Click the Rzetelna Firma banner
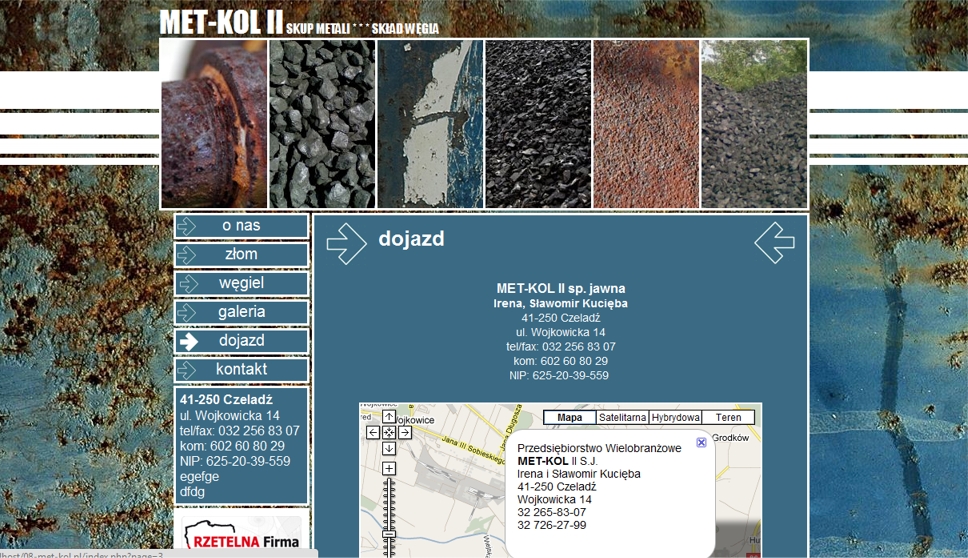The image size is (968, 558). coord(241,533)
